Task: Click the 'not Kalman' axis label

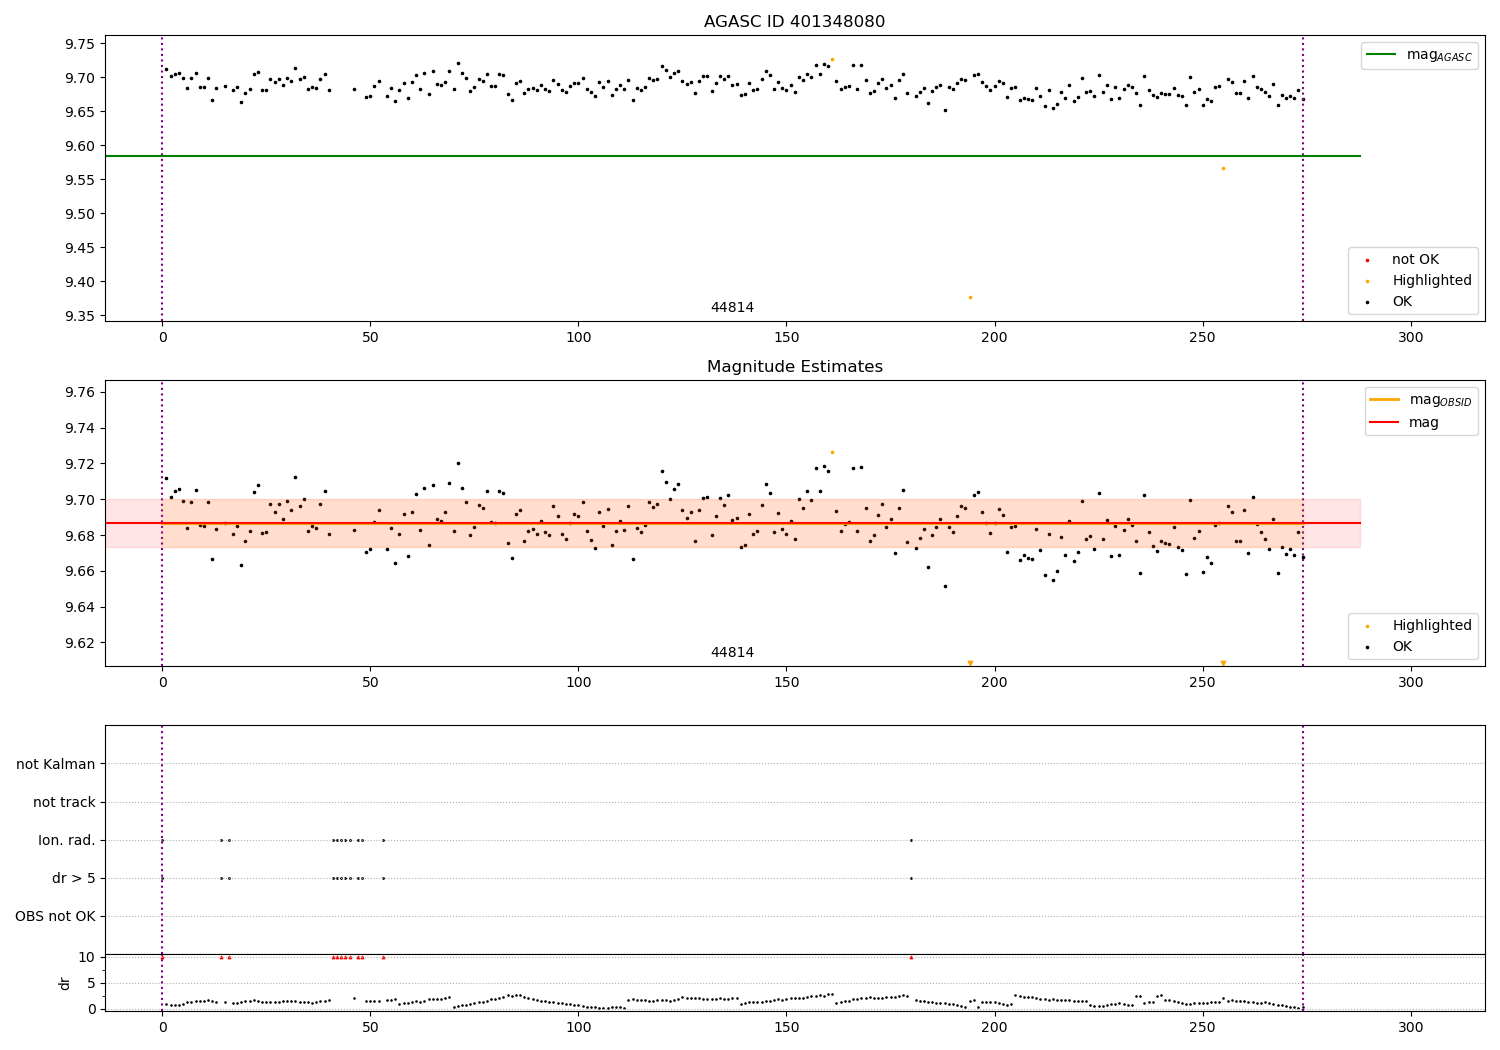Action: pos(56,764)
